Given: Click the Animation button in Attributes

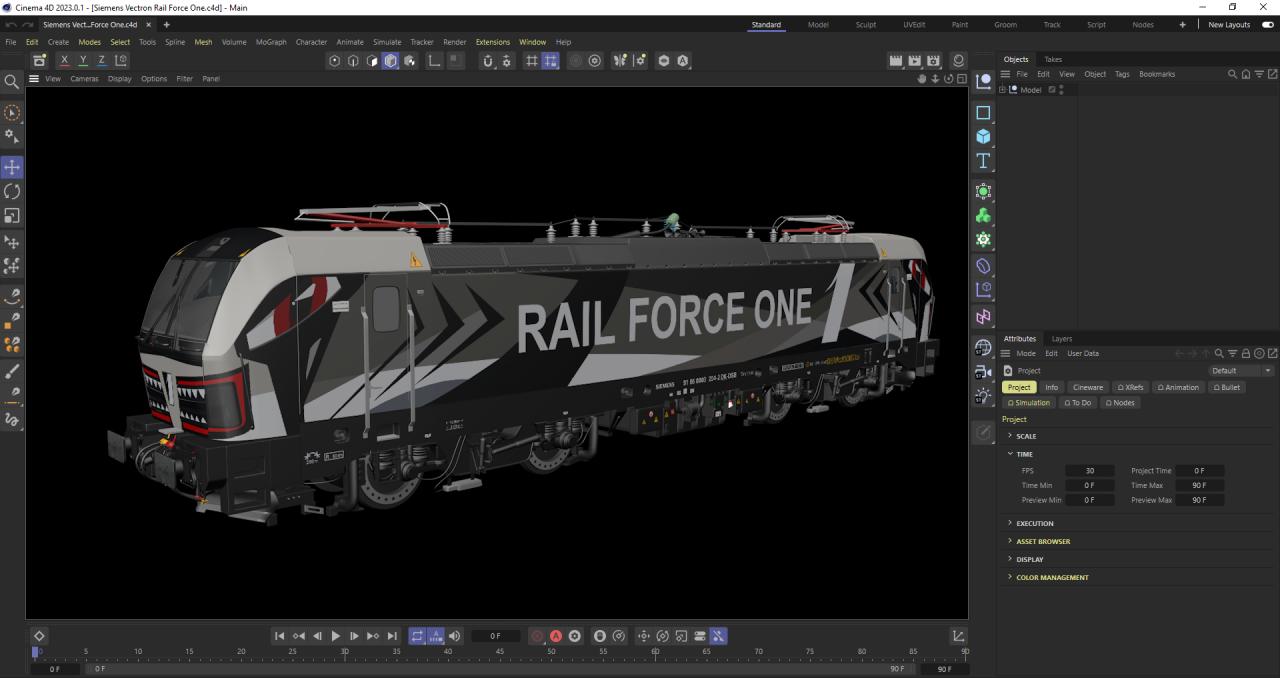Looking at the screenshot, I should point(1178,387).
